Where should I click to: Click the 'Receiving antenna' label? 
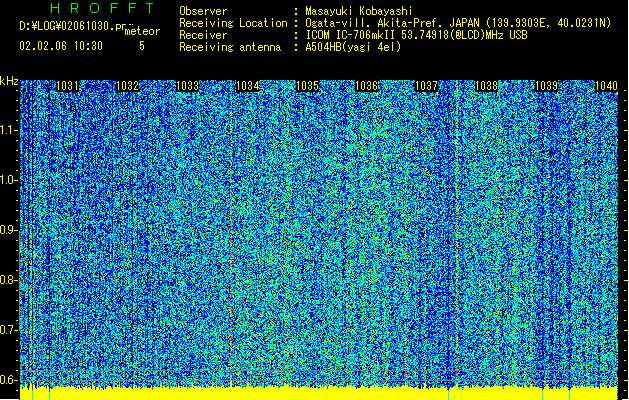(x=230, y=47)
